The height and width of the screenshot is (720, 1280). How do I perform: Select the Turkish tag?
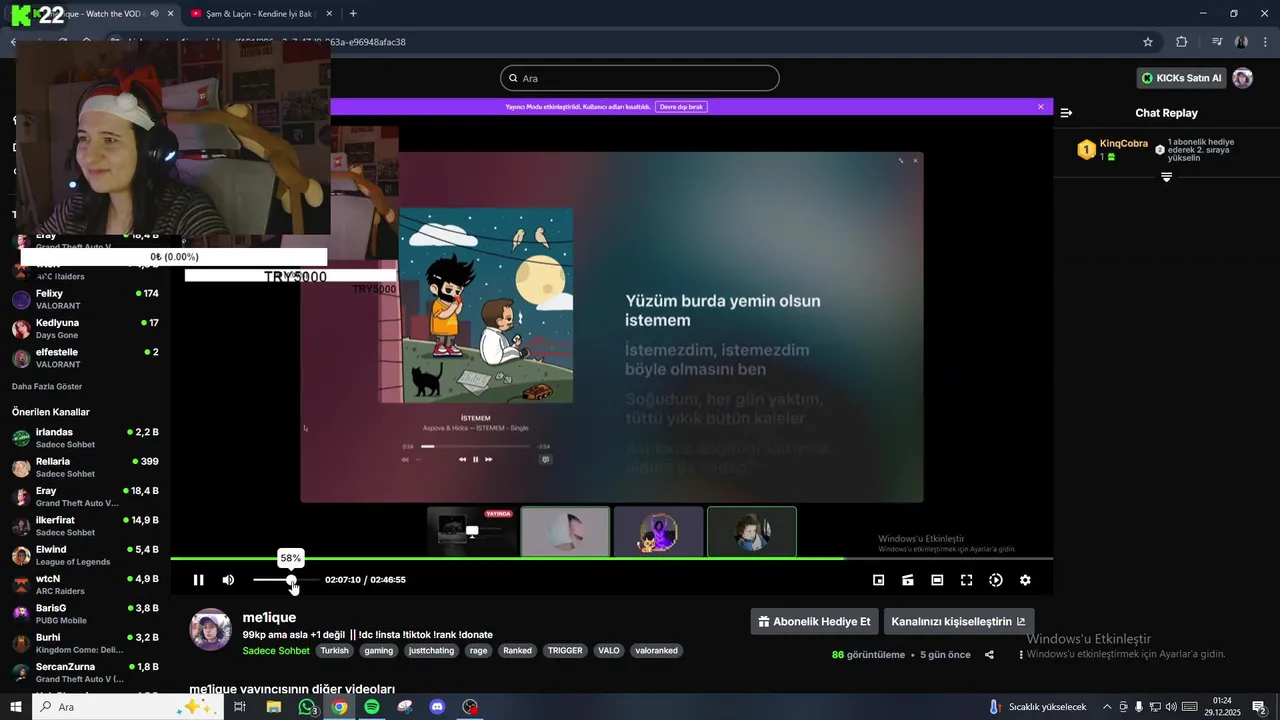click(x=335, y=650)
